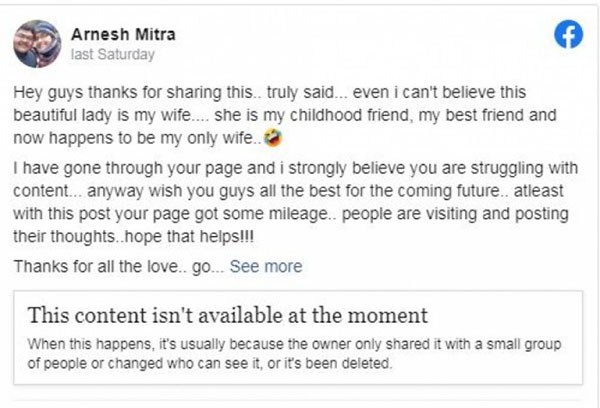Image resolution: width=600 pixels, height=408 pixels.
Task: Click the Facebook logo icon
Action: (568, 35)
